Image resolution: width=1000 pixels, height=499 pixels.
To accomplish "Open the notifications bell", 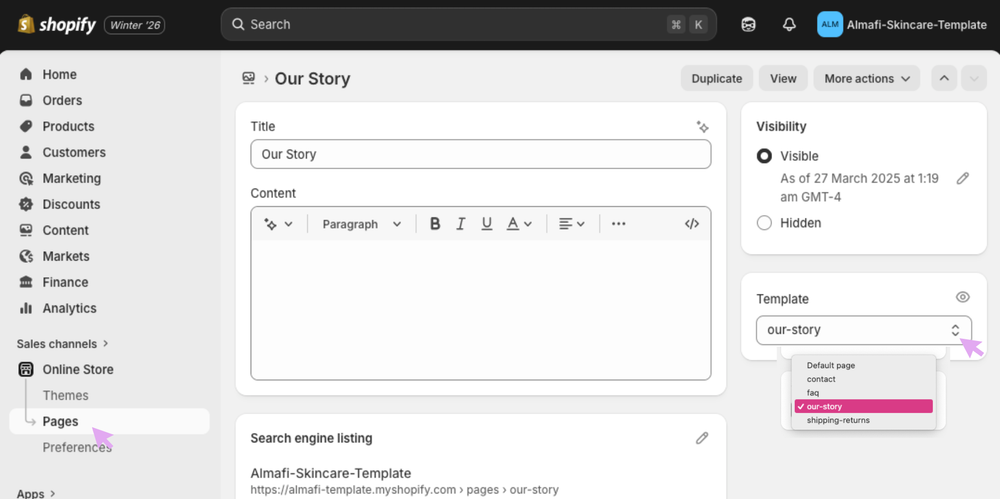I will click(789, 25).
